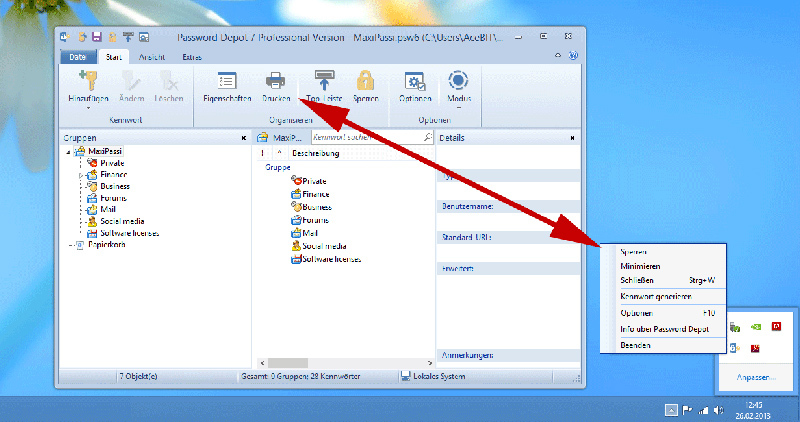800x422 pixels.
Task: Close the Details panel
Action: (572, 138)
